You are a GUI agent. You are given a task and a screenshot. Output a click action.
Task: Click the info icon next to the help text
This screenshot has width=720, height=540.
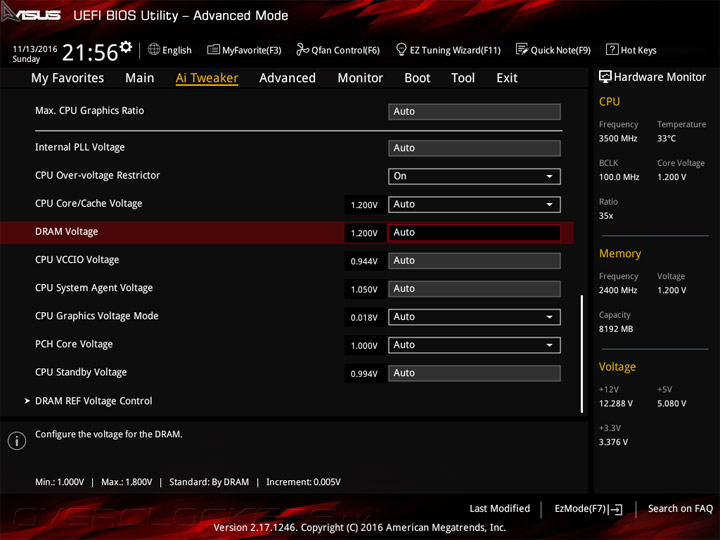[x=17, y=441]
